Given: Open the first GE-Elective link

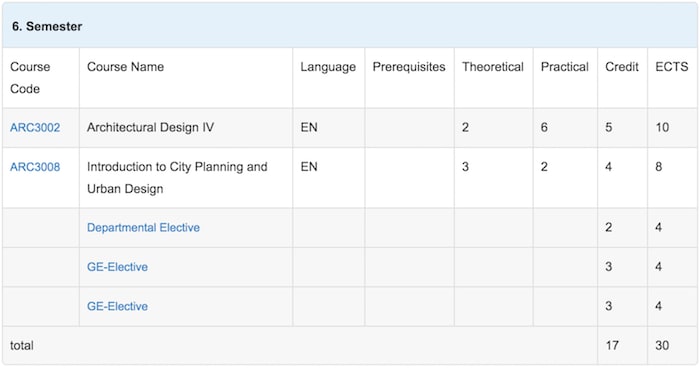Looking at the screenshot, I should 117,267.
